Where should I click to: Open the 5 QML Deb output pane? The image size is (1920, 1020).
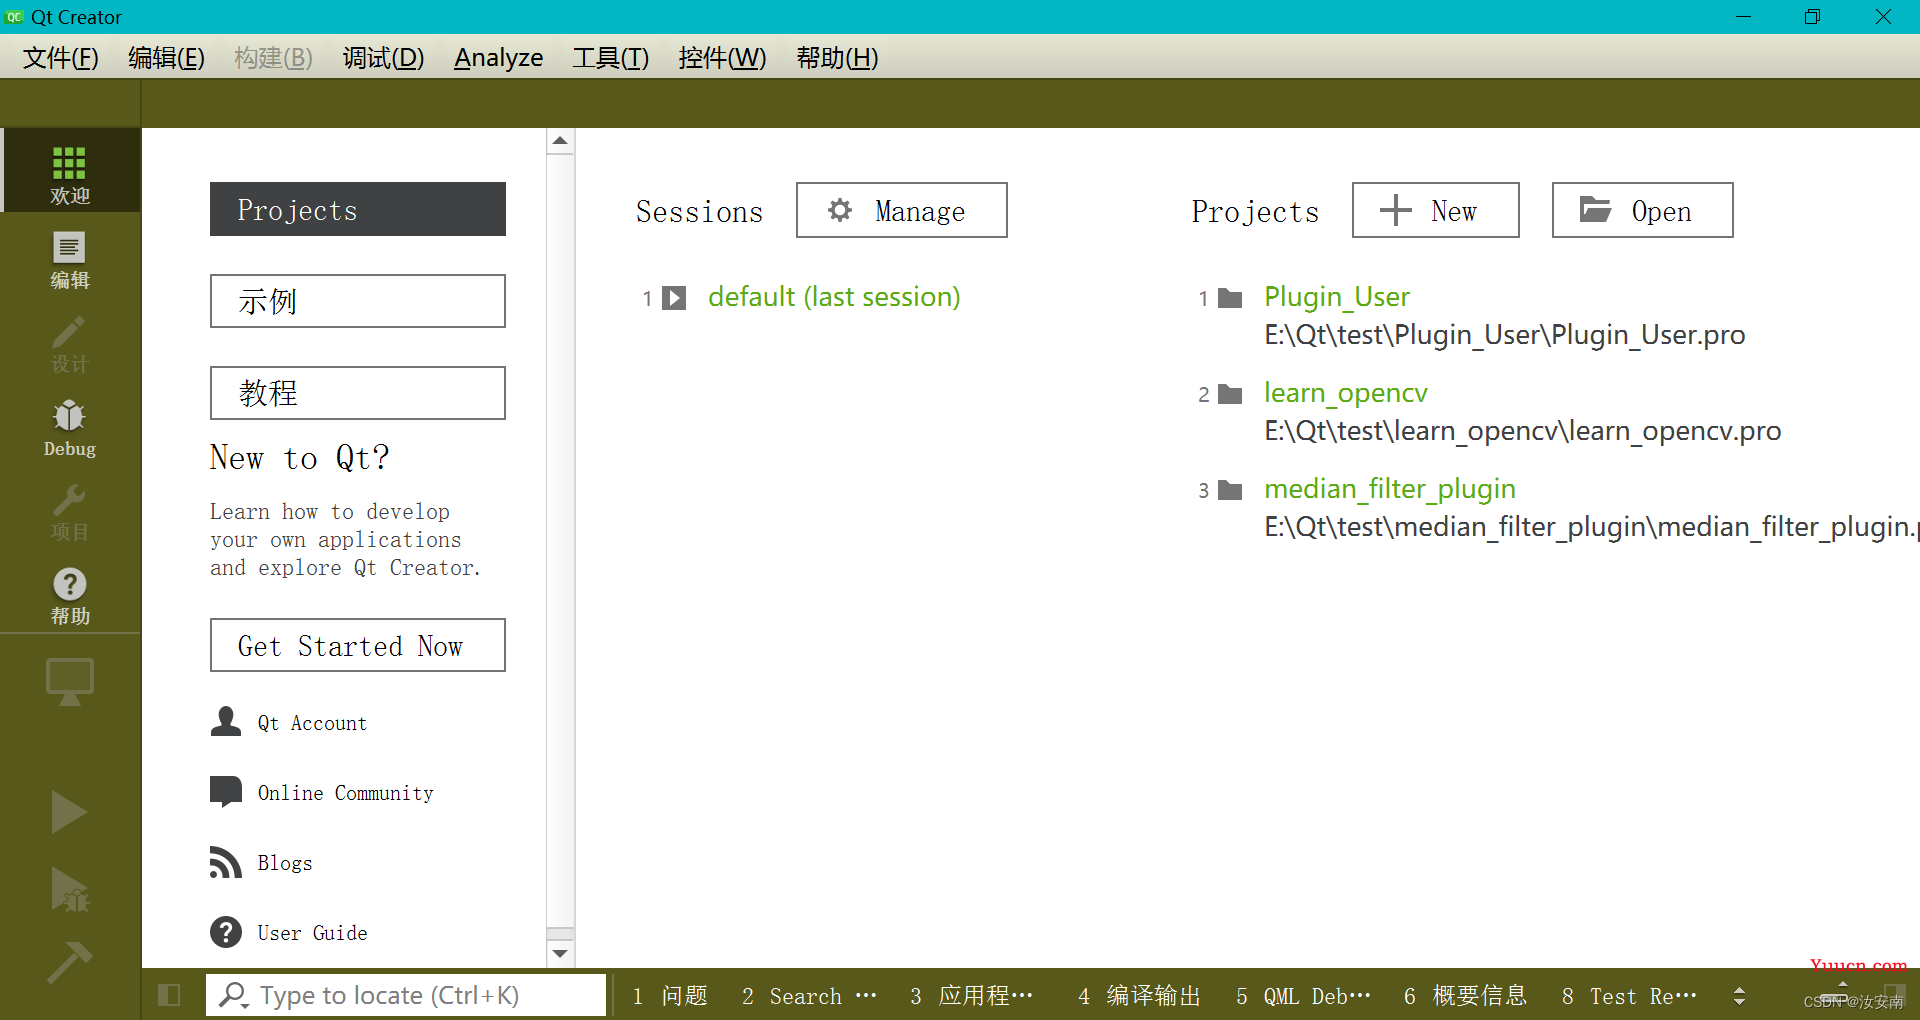coord(1304,996)
